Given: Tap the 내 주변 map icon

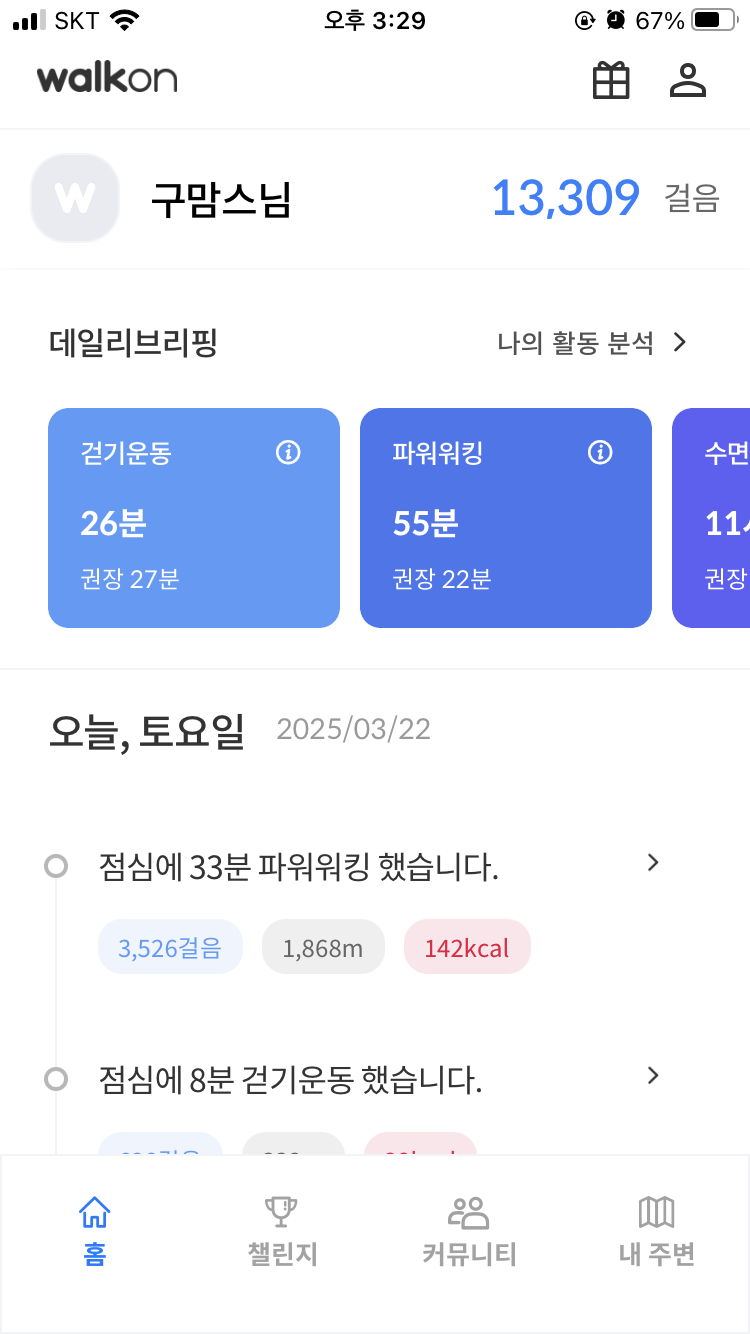Looking at the screenshot, I should (x=656, y=1213).
